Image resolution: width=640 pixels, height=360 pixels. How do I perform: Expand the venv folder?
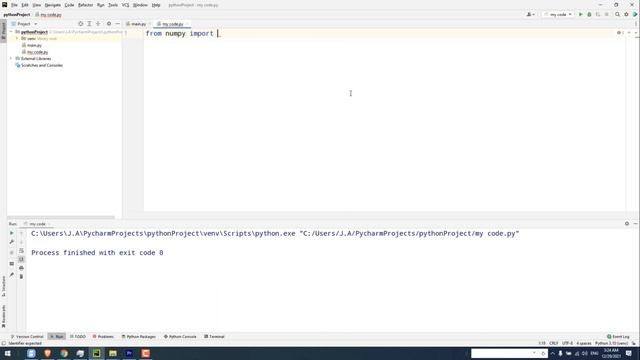pos(17,38)
